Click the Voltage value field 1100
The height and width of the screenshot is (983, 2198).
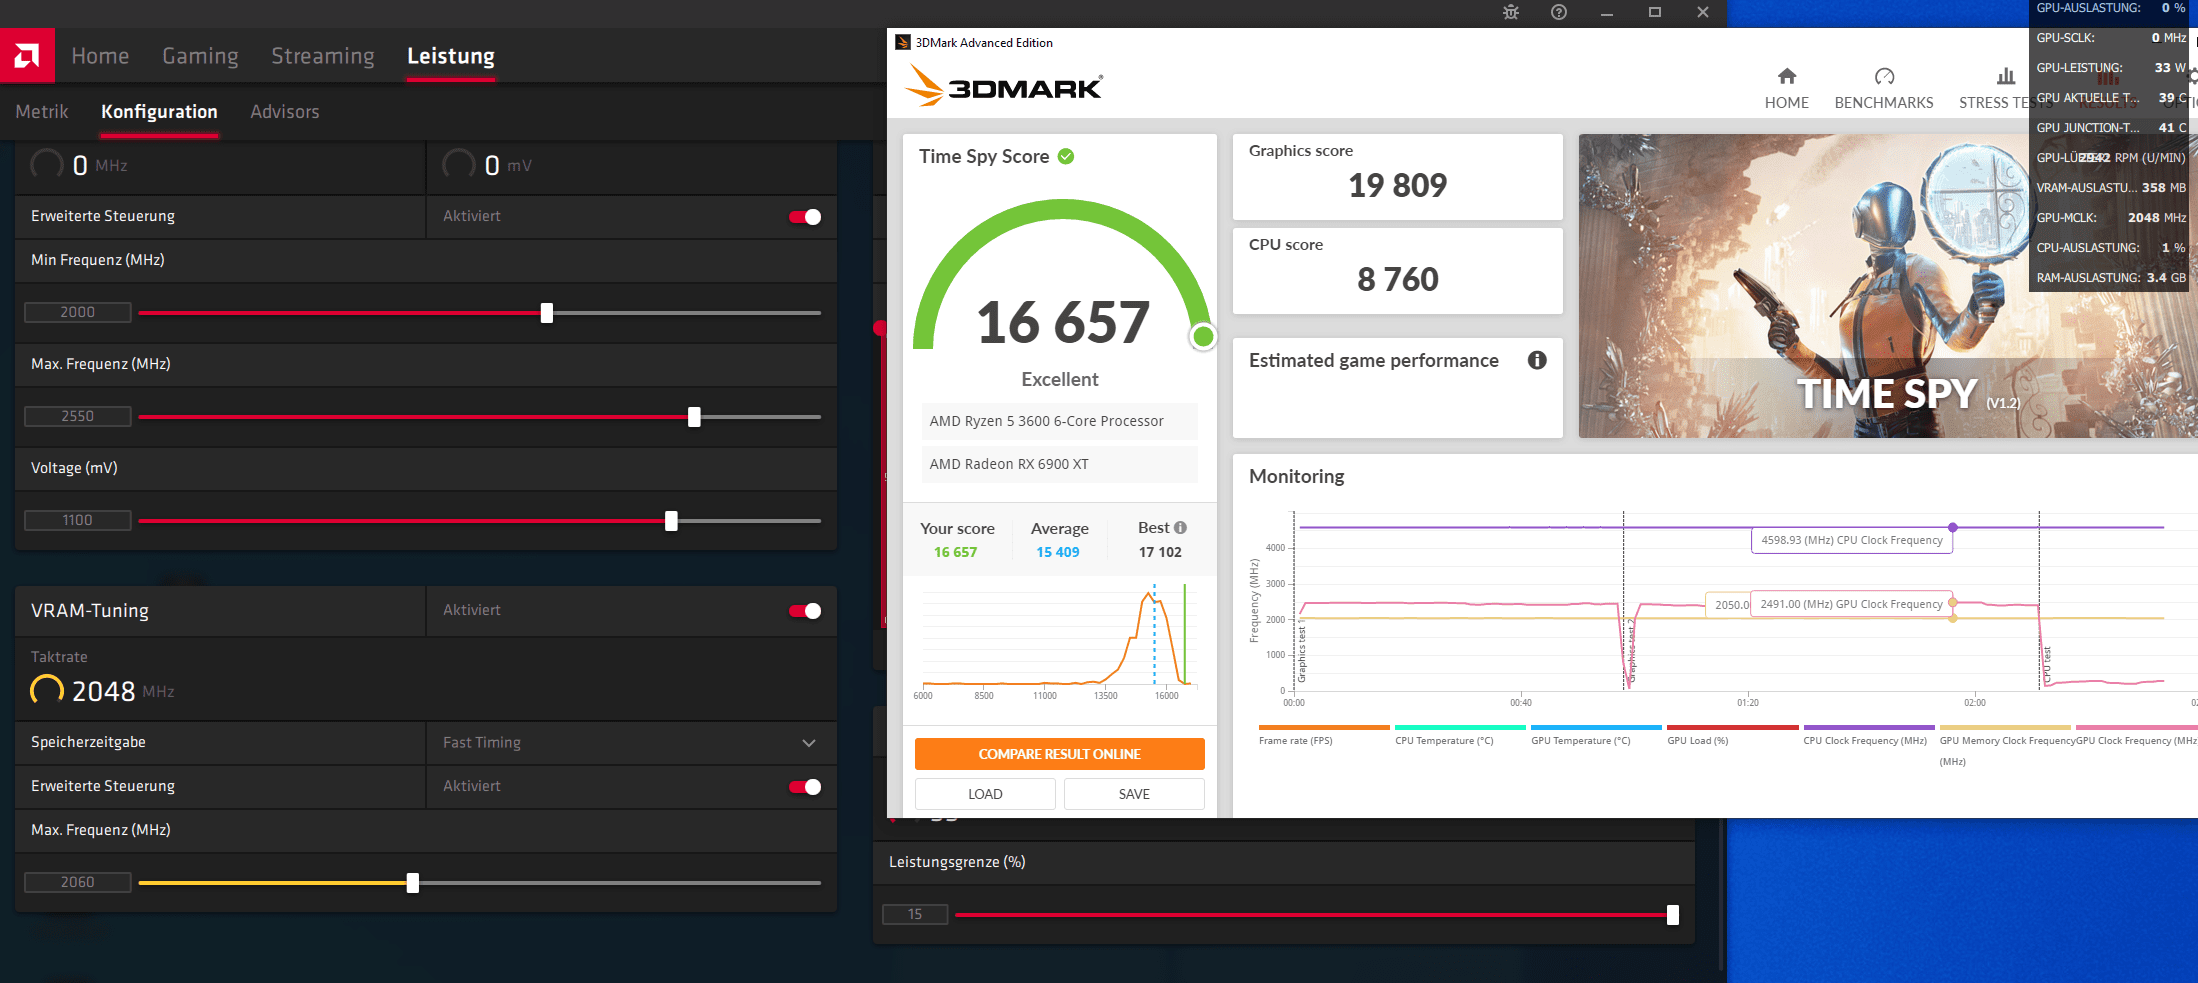click(77, 520)
